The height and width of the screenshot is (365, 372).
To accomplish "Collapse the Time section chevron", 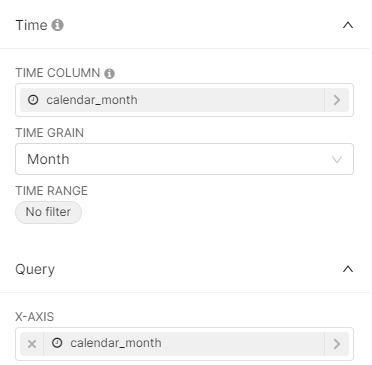I will 348,25.
